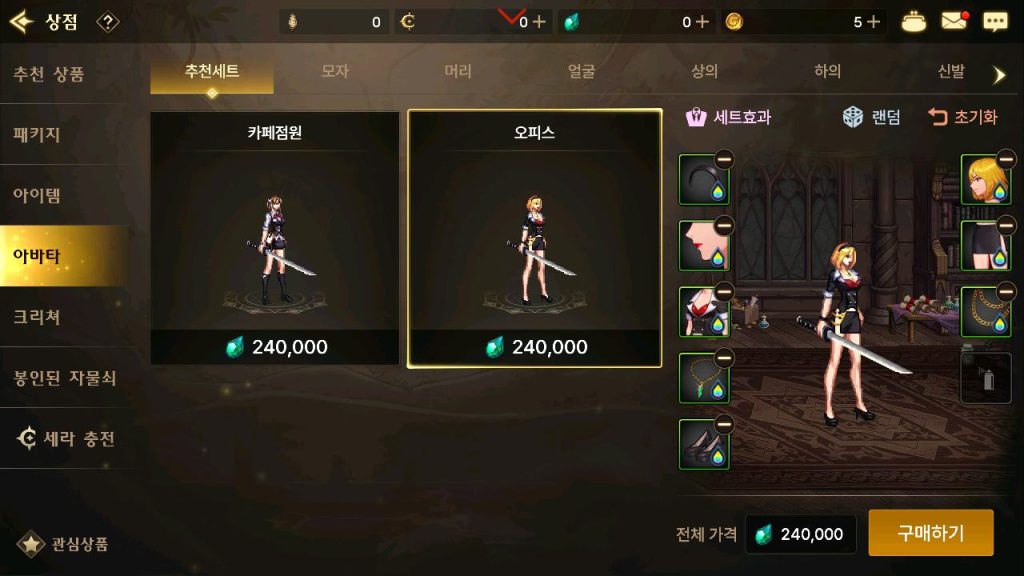The width and height of the screenshot is (1024, 576).
Task: Add more green gems with plus
Action: (x=702, y=22)
